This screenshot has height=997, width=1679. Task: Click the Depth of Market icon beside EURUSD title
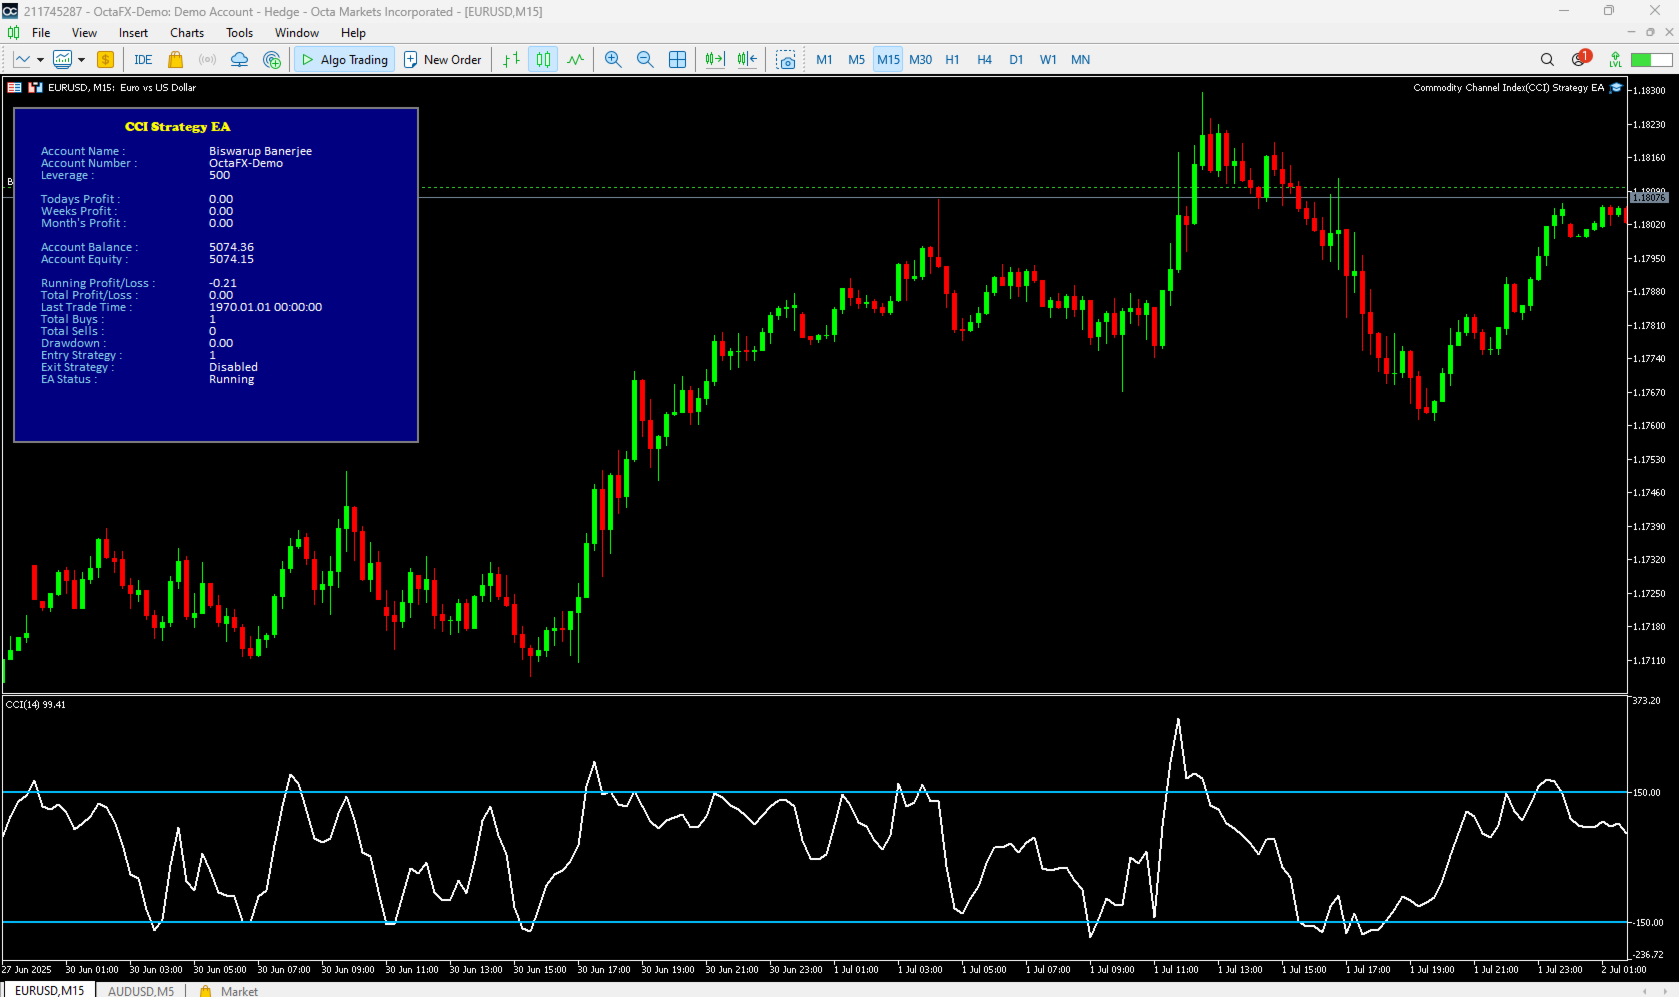point(15,87)
